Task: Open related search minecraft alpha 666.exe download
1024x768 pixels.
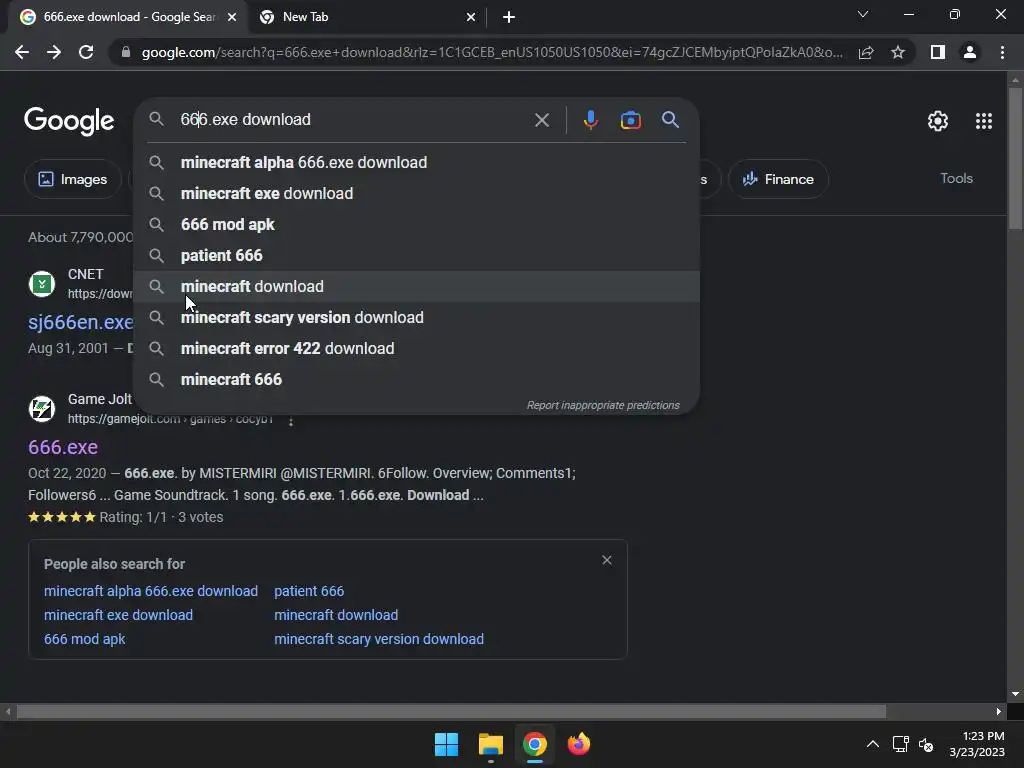Action: tap(151, 591)
